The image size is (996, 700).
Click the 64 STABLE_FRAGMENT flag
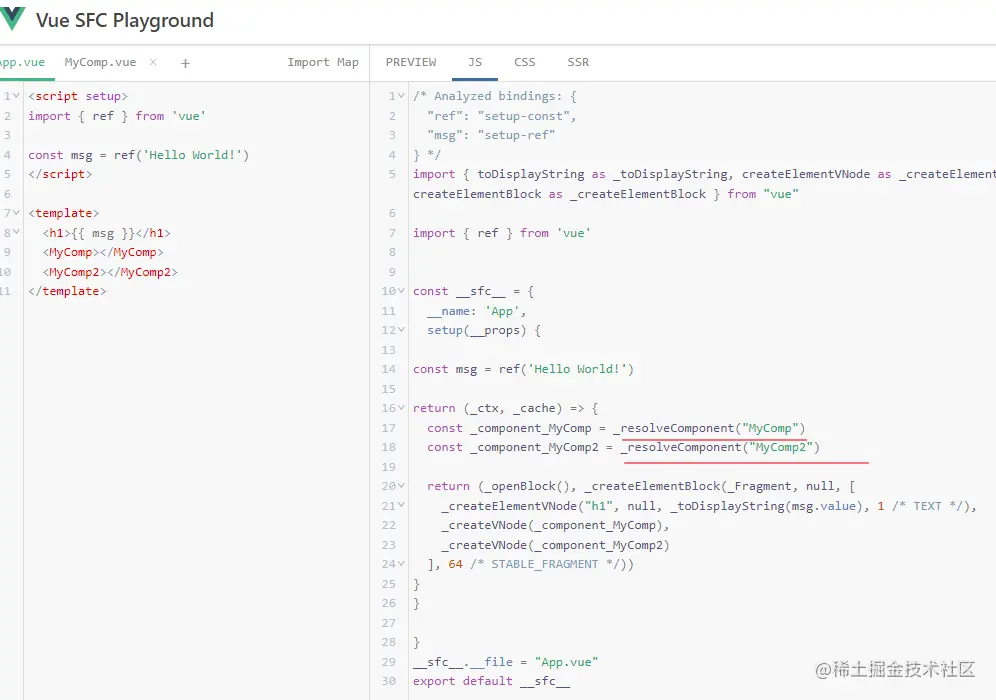(455, 564)
